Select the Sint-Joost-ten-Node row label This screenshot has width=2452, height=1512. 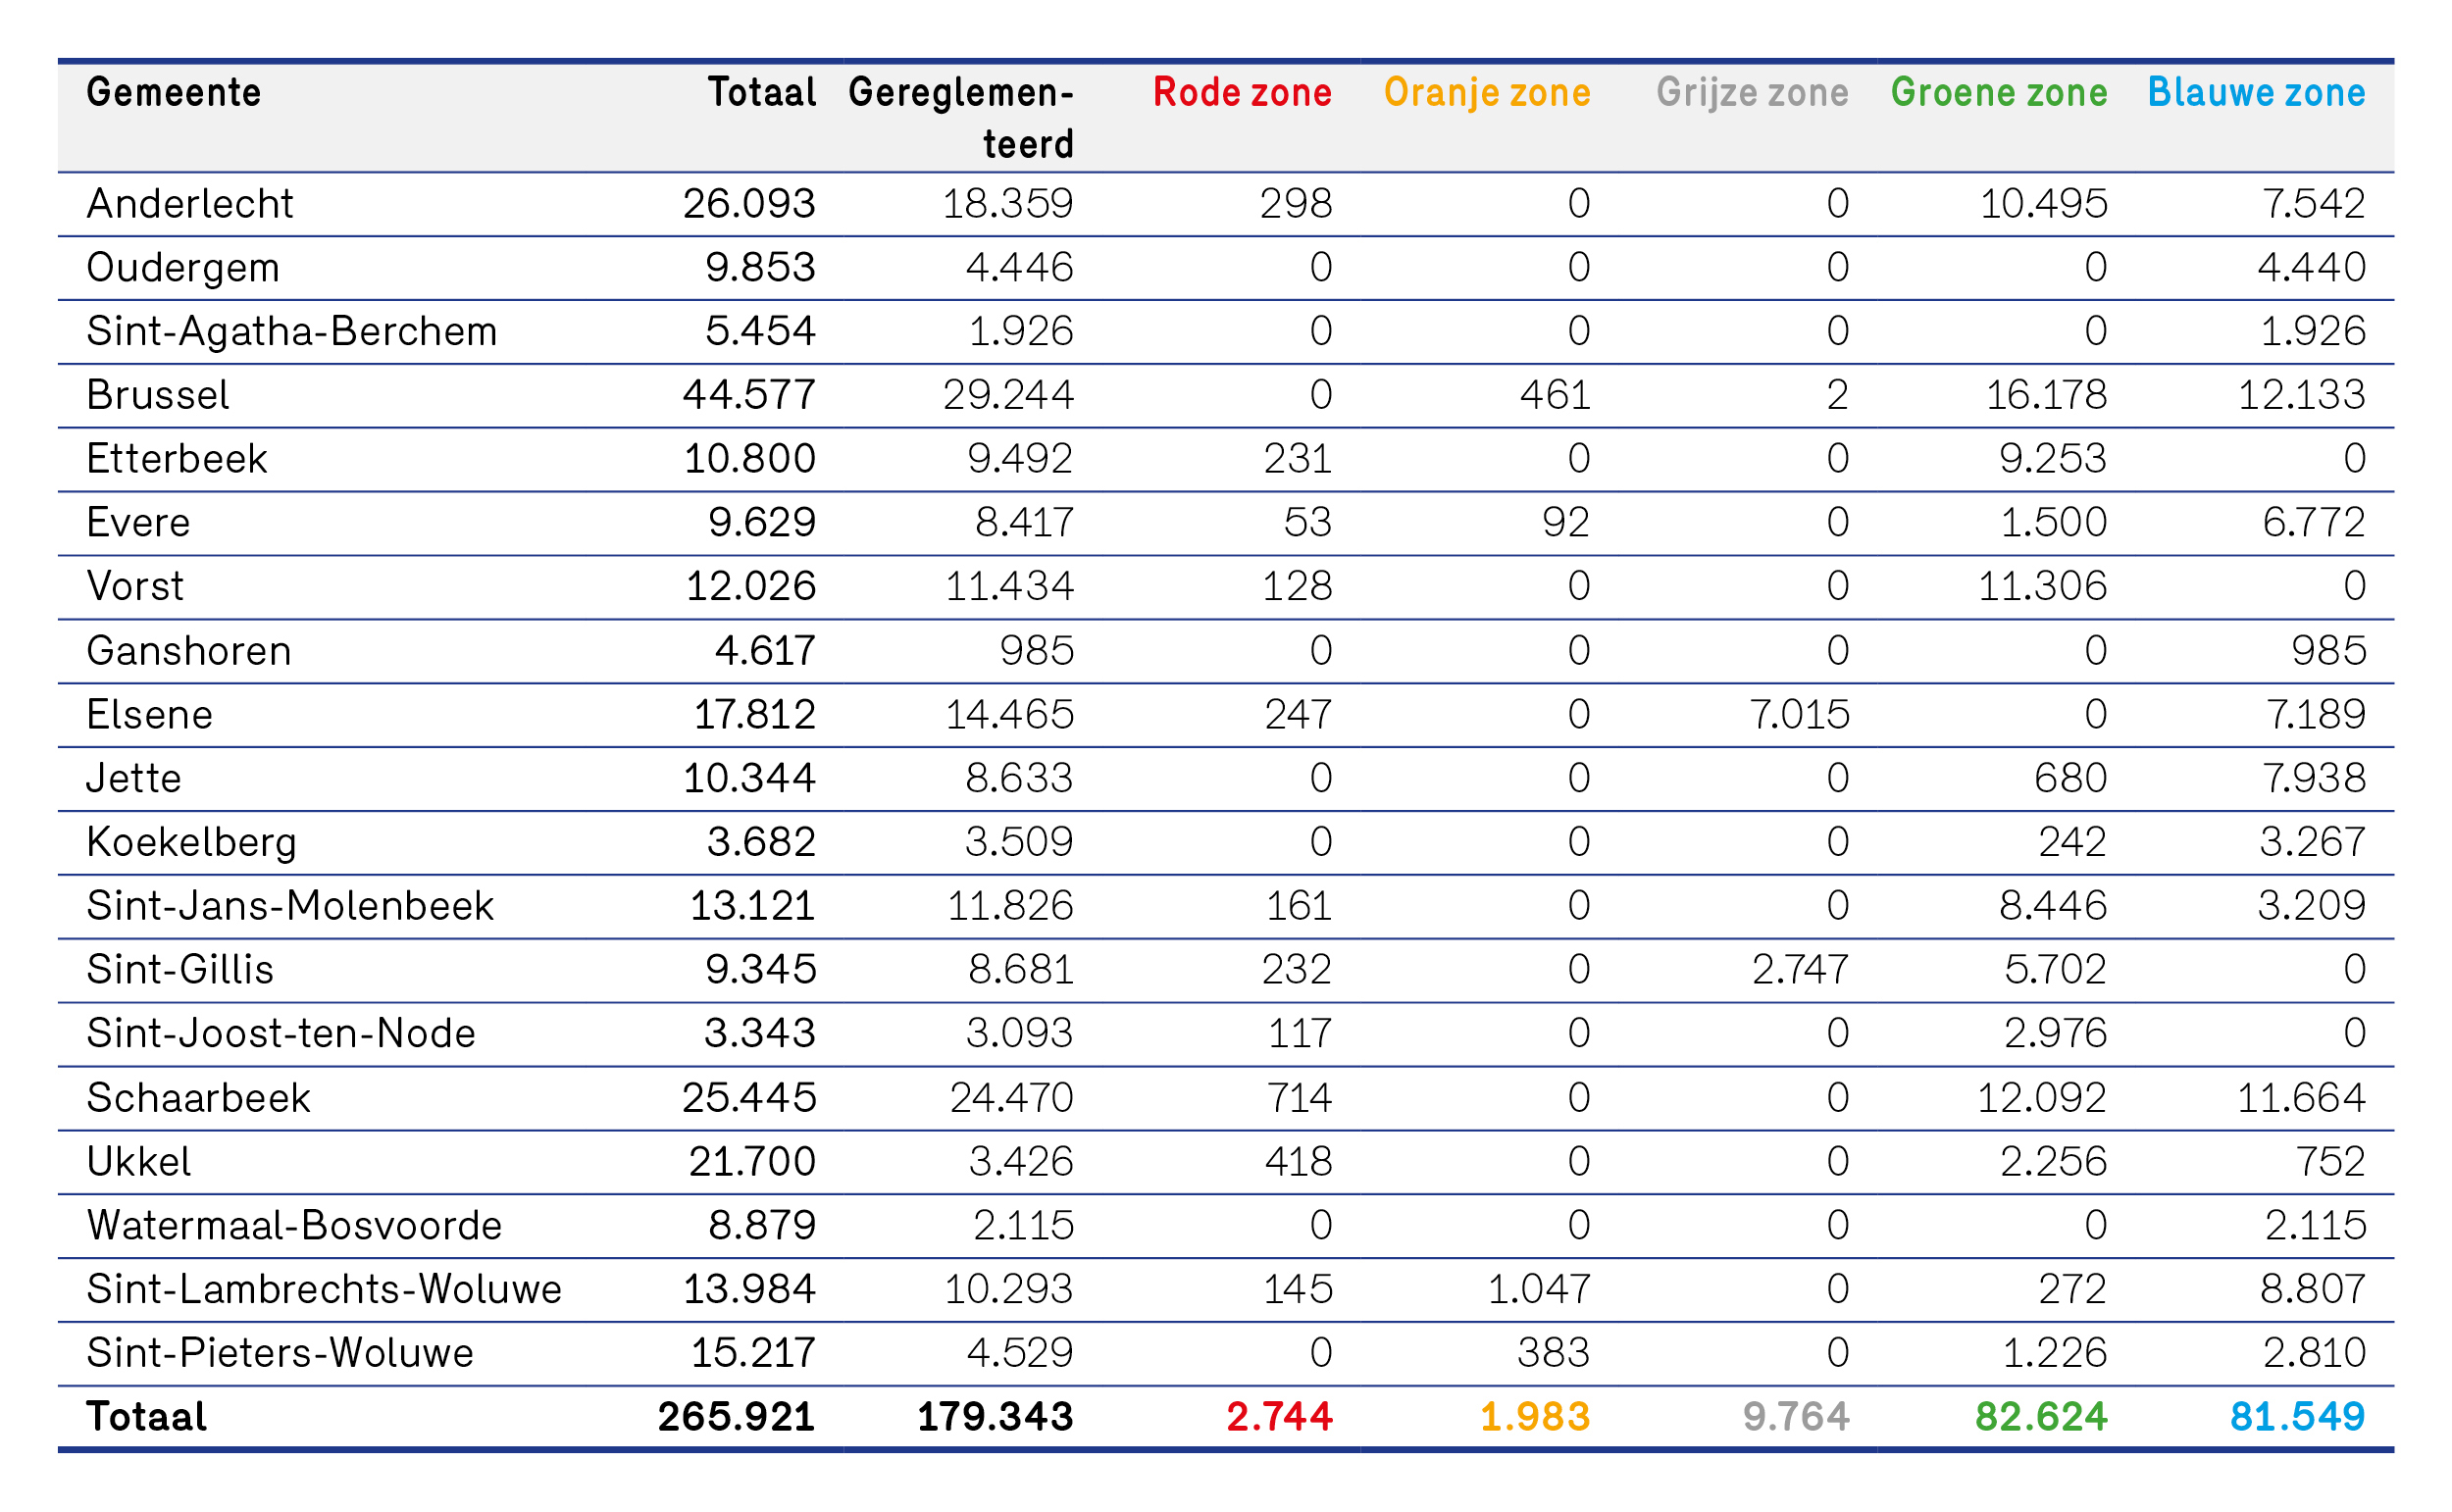pyautogui.click(x=281, y=1033)
